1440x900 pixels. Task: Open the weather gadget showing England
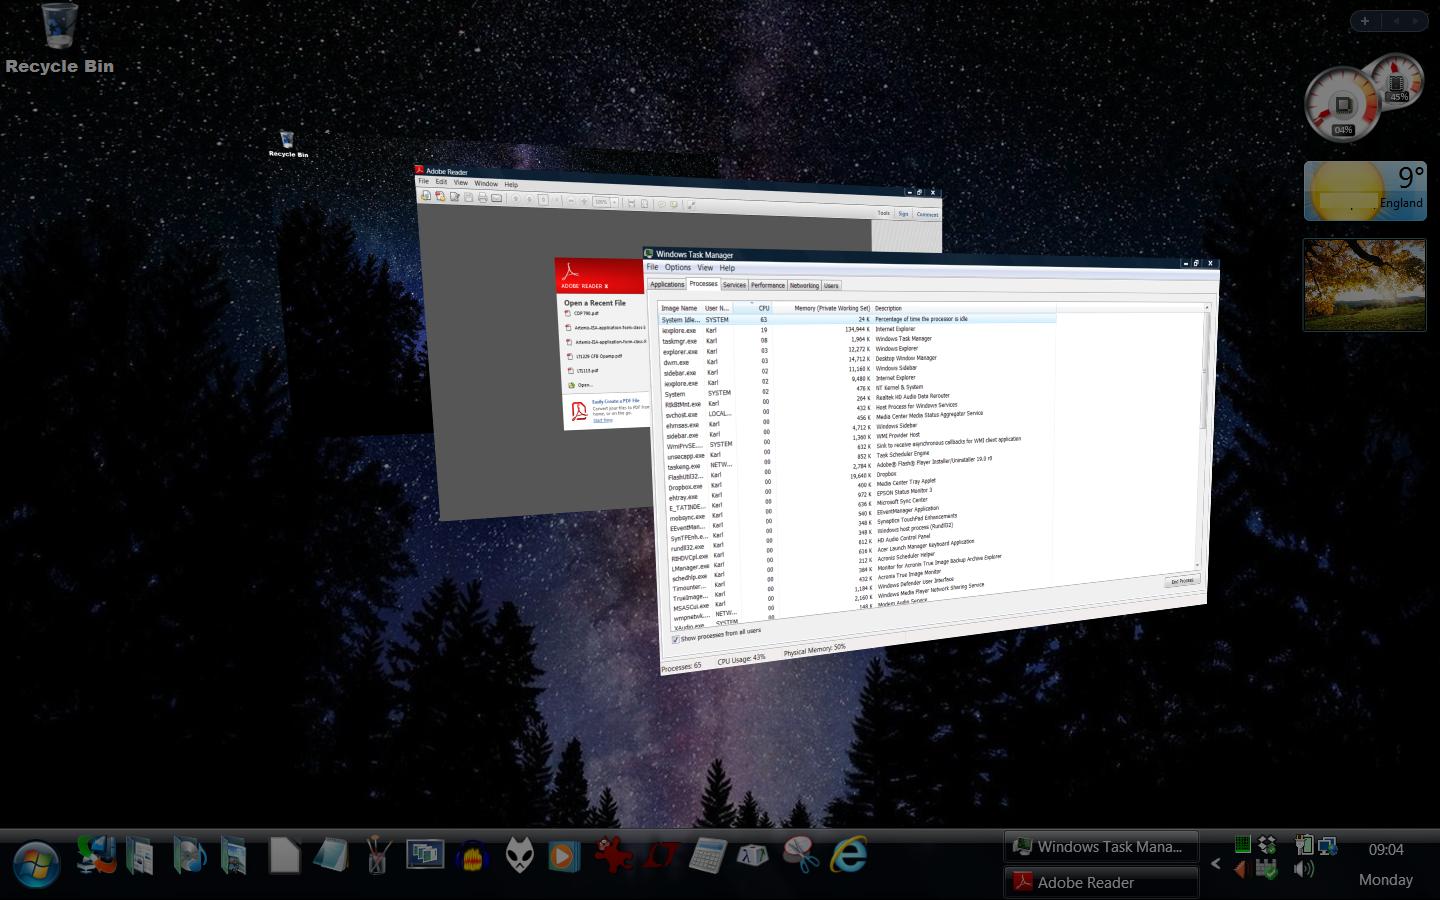tap(1365, 190)
